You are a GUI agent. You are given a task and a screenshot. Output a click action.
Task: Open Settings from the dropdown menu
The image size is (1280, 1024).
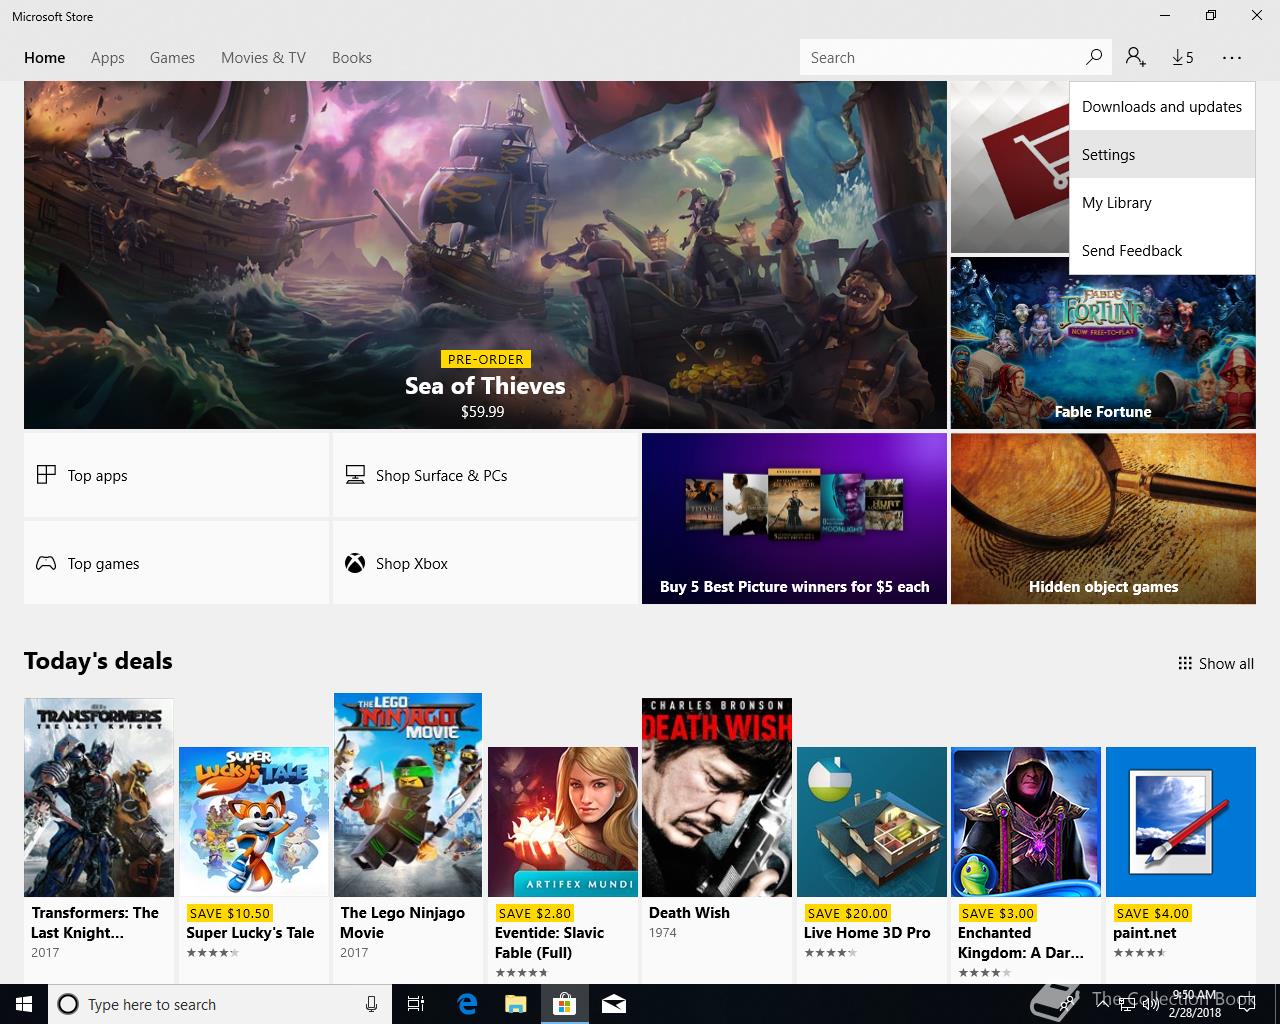(x=1162, y=154)
